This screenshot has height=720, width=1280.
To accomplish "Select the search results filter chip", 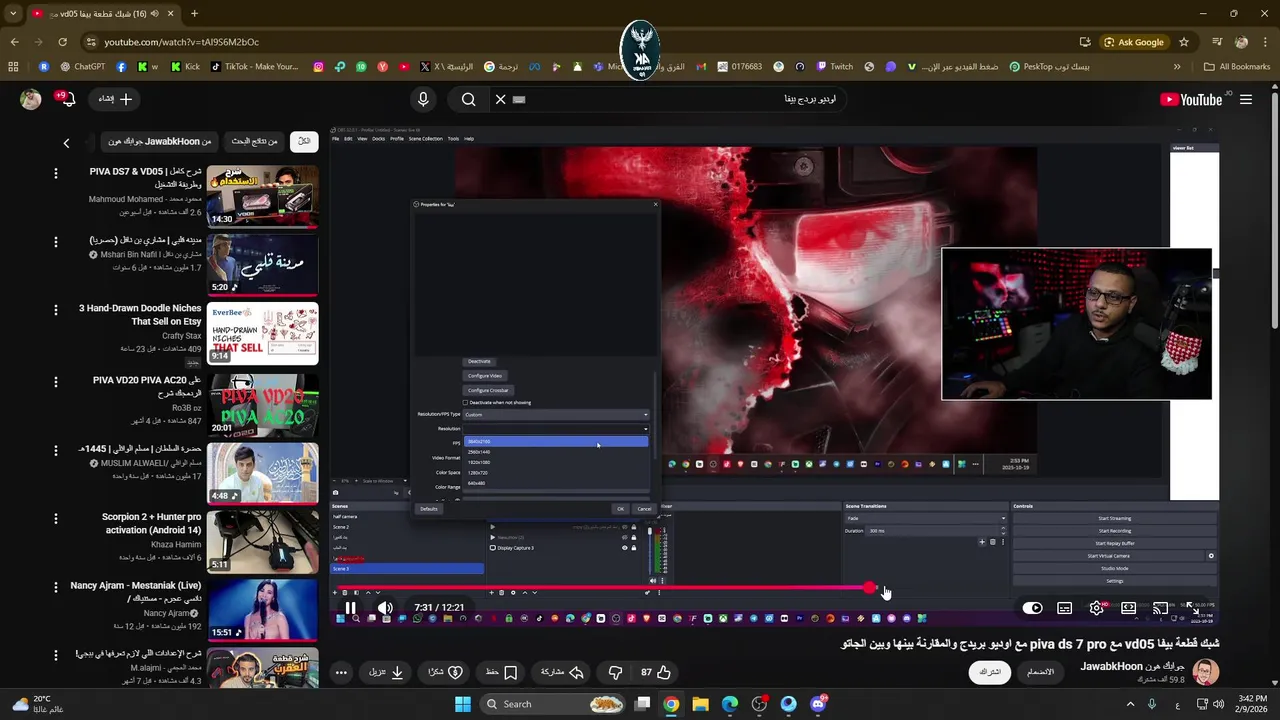I will (255, 141).
